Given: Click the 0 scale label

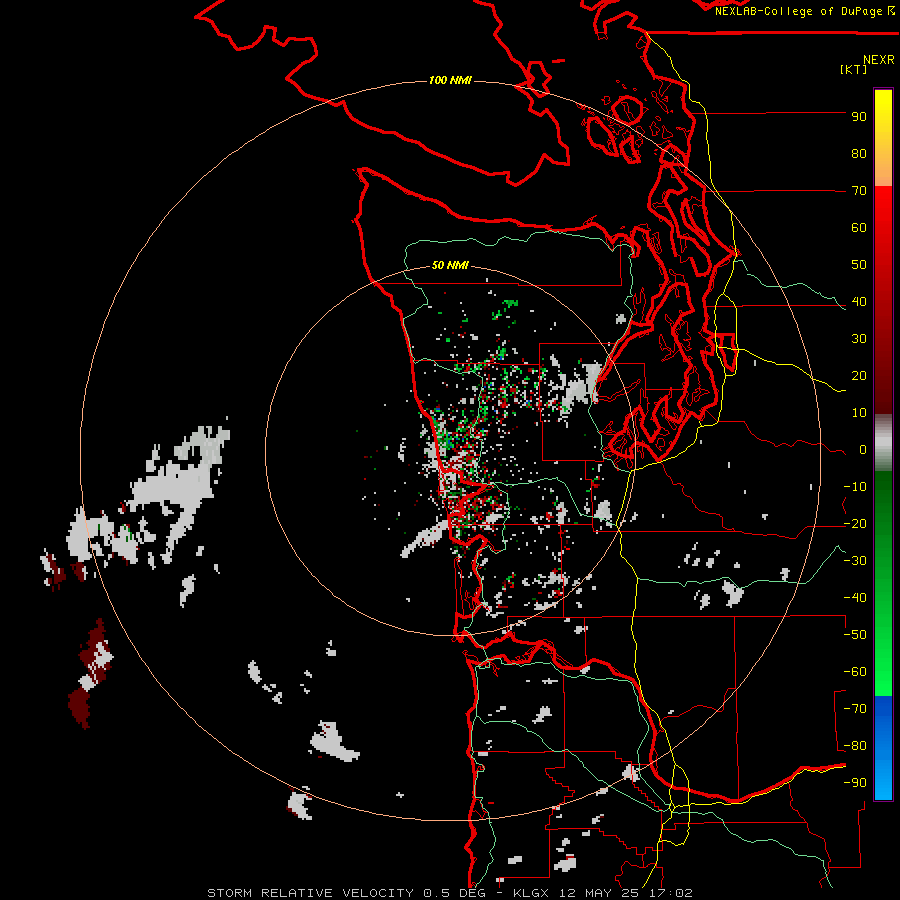Looking at the screenshot, I should tap(863, 449).
